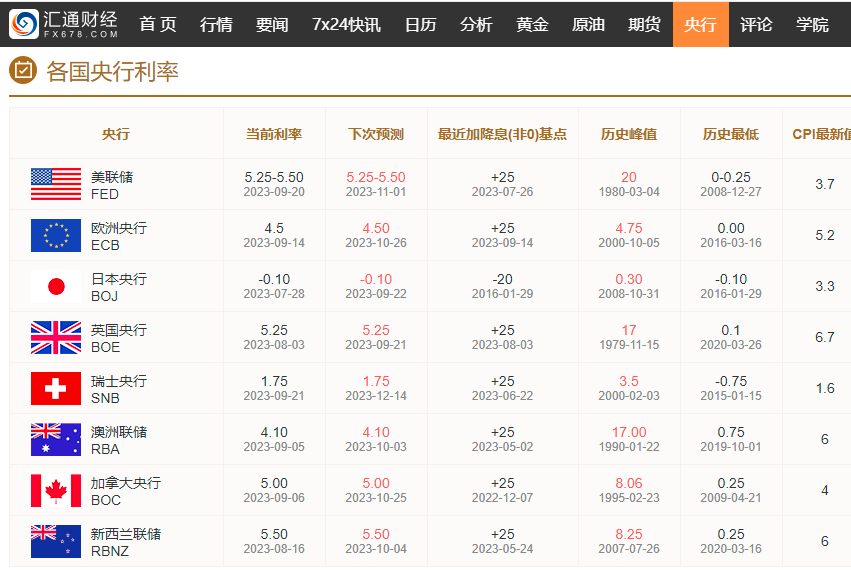Image resolution: width=851 pixels, height=582 pixels.
Task: Click the United States flag icon
Action: click(x=56, y=184)
